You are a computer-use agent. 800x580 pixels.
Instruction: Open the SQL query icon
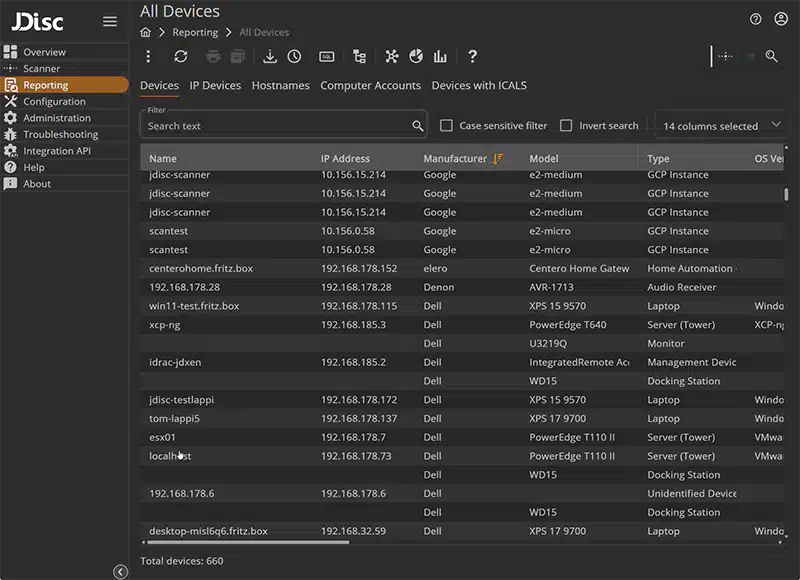tap(326, 57)
